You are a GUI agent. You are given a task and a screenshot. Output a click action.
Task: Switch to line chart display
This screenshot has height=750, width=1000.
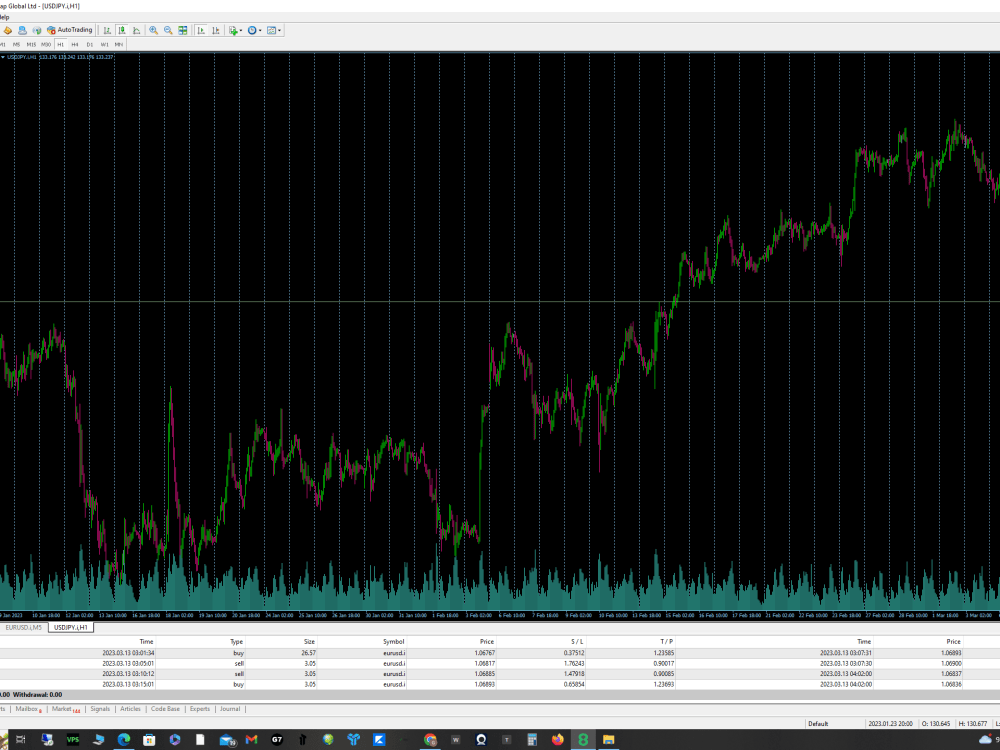(136, 30)
